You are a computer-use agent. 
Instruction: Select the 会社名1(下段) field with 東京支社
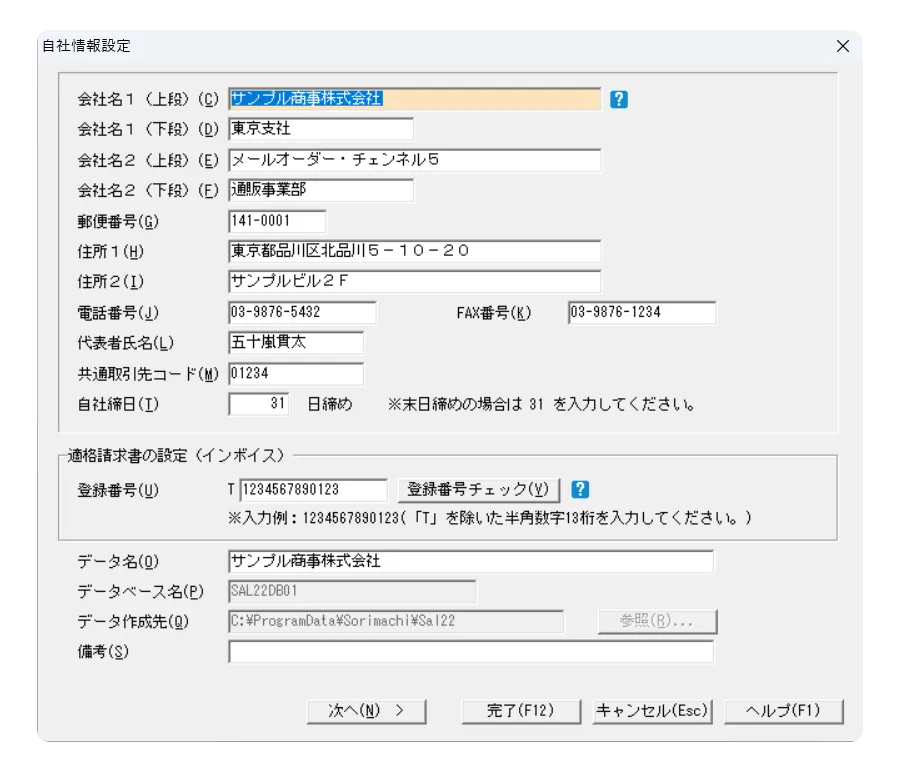click(x=320, y=129)
